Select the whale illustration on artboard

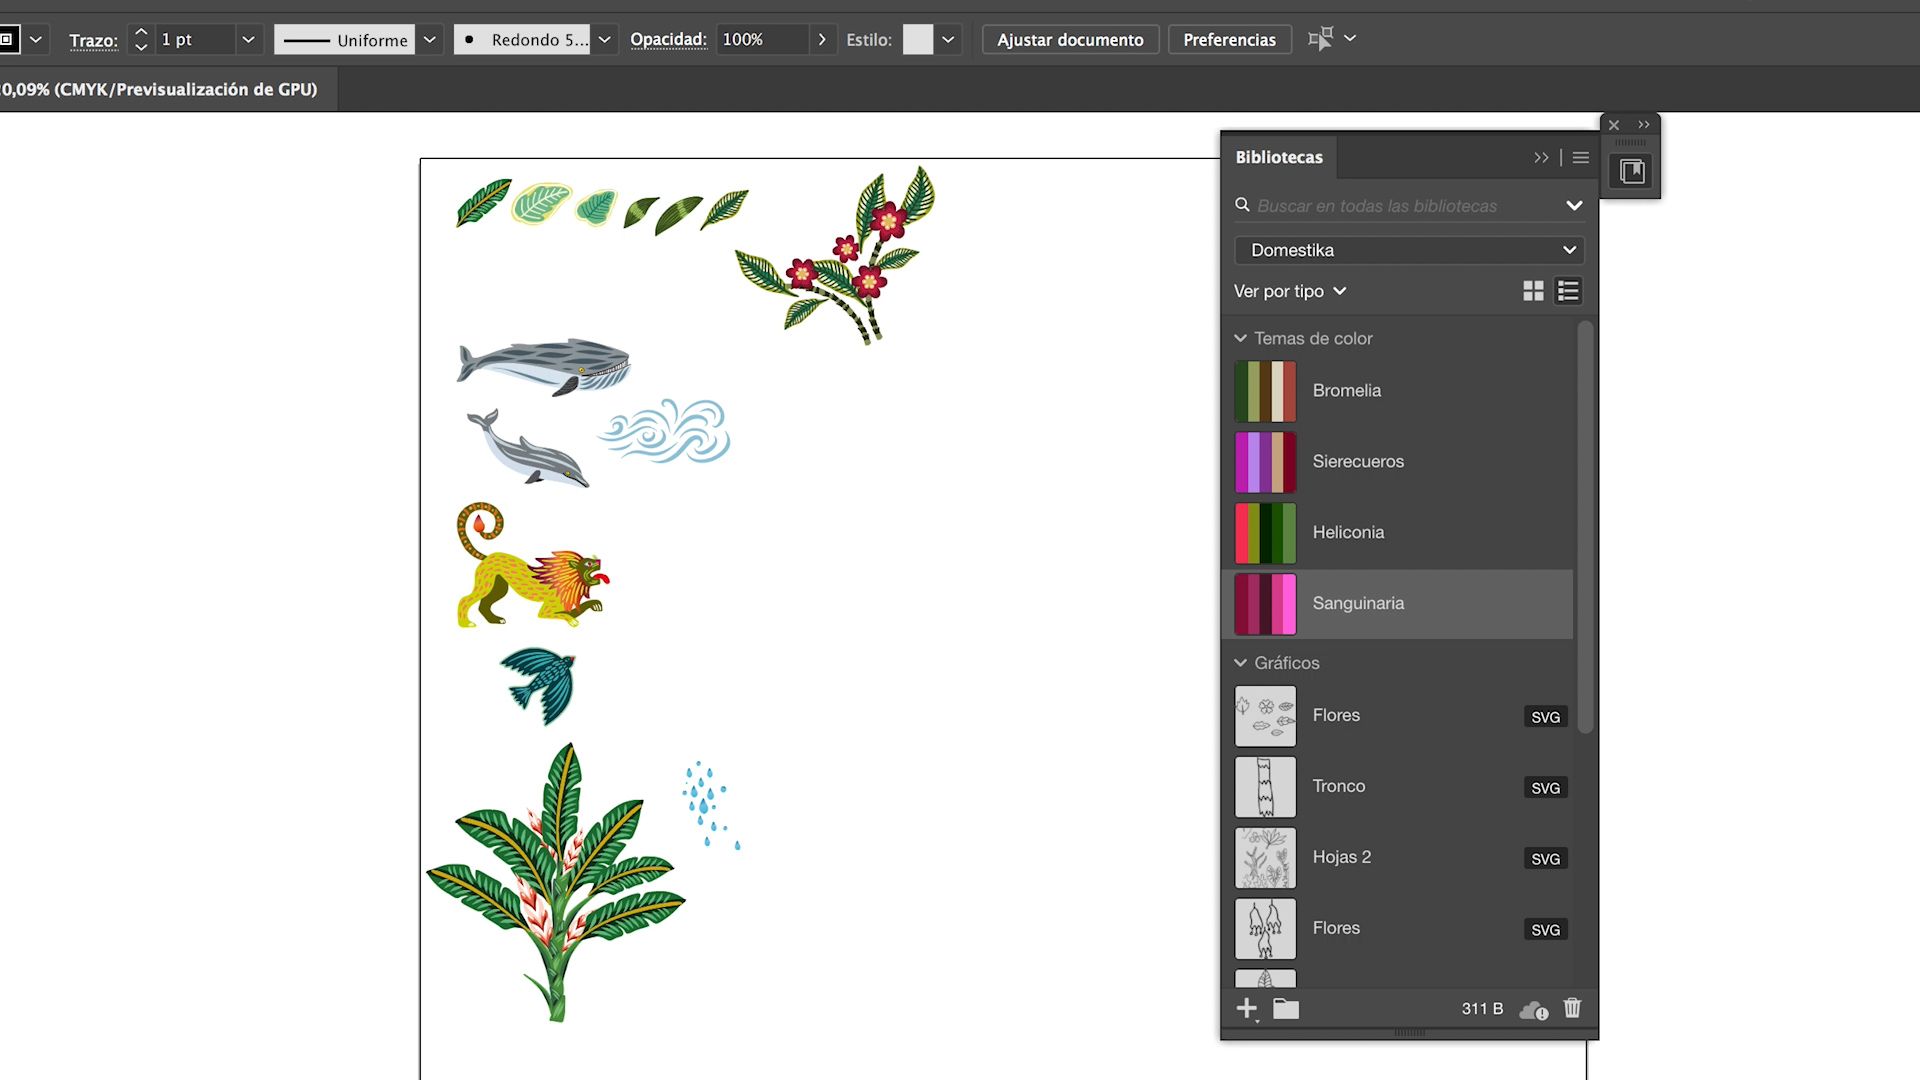pos(544,366)
